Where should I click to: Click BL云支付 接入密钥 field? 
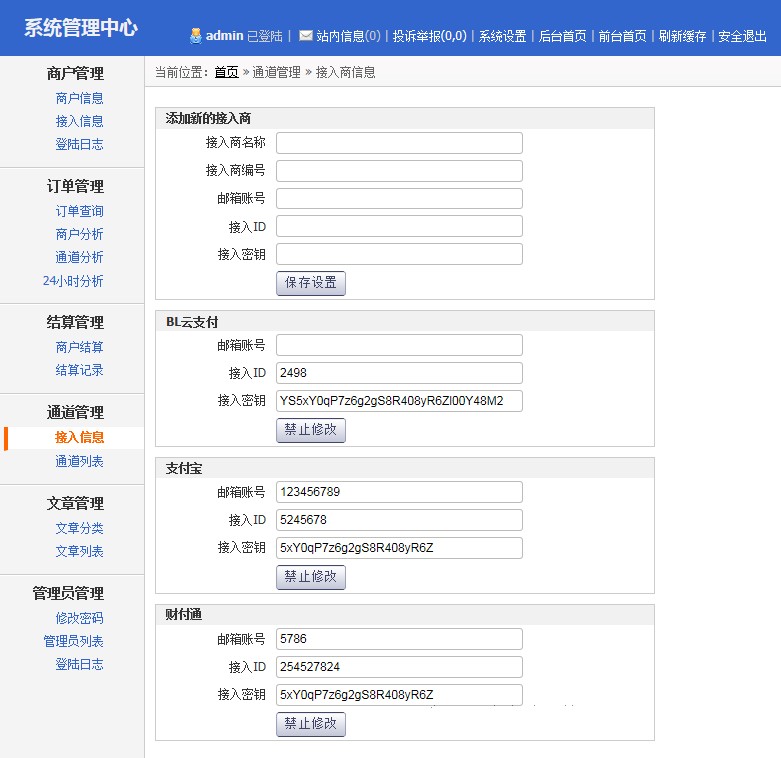399,401
